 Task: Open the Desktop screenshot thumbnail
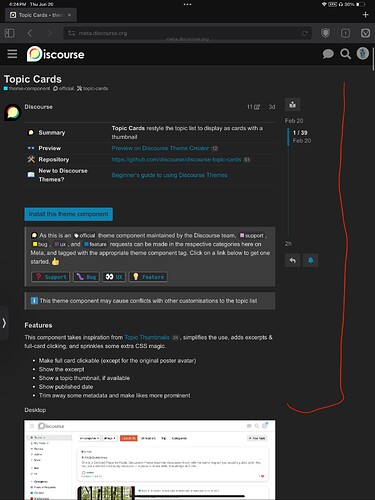(150, 460)
